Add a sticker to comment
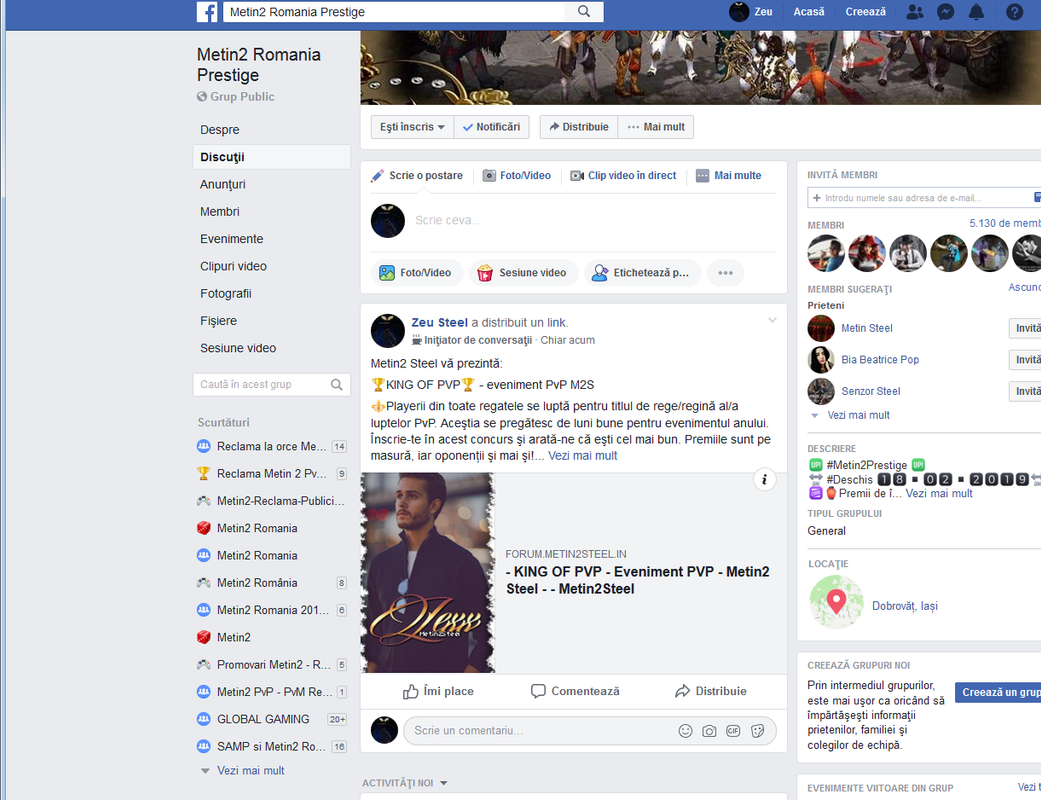1041x800 pixels. pos(757,731)
